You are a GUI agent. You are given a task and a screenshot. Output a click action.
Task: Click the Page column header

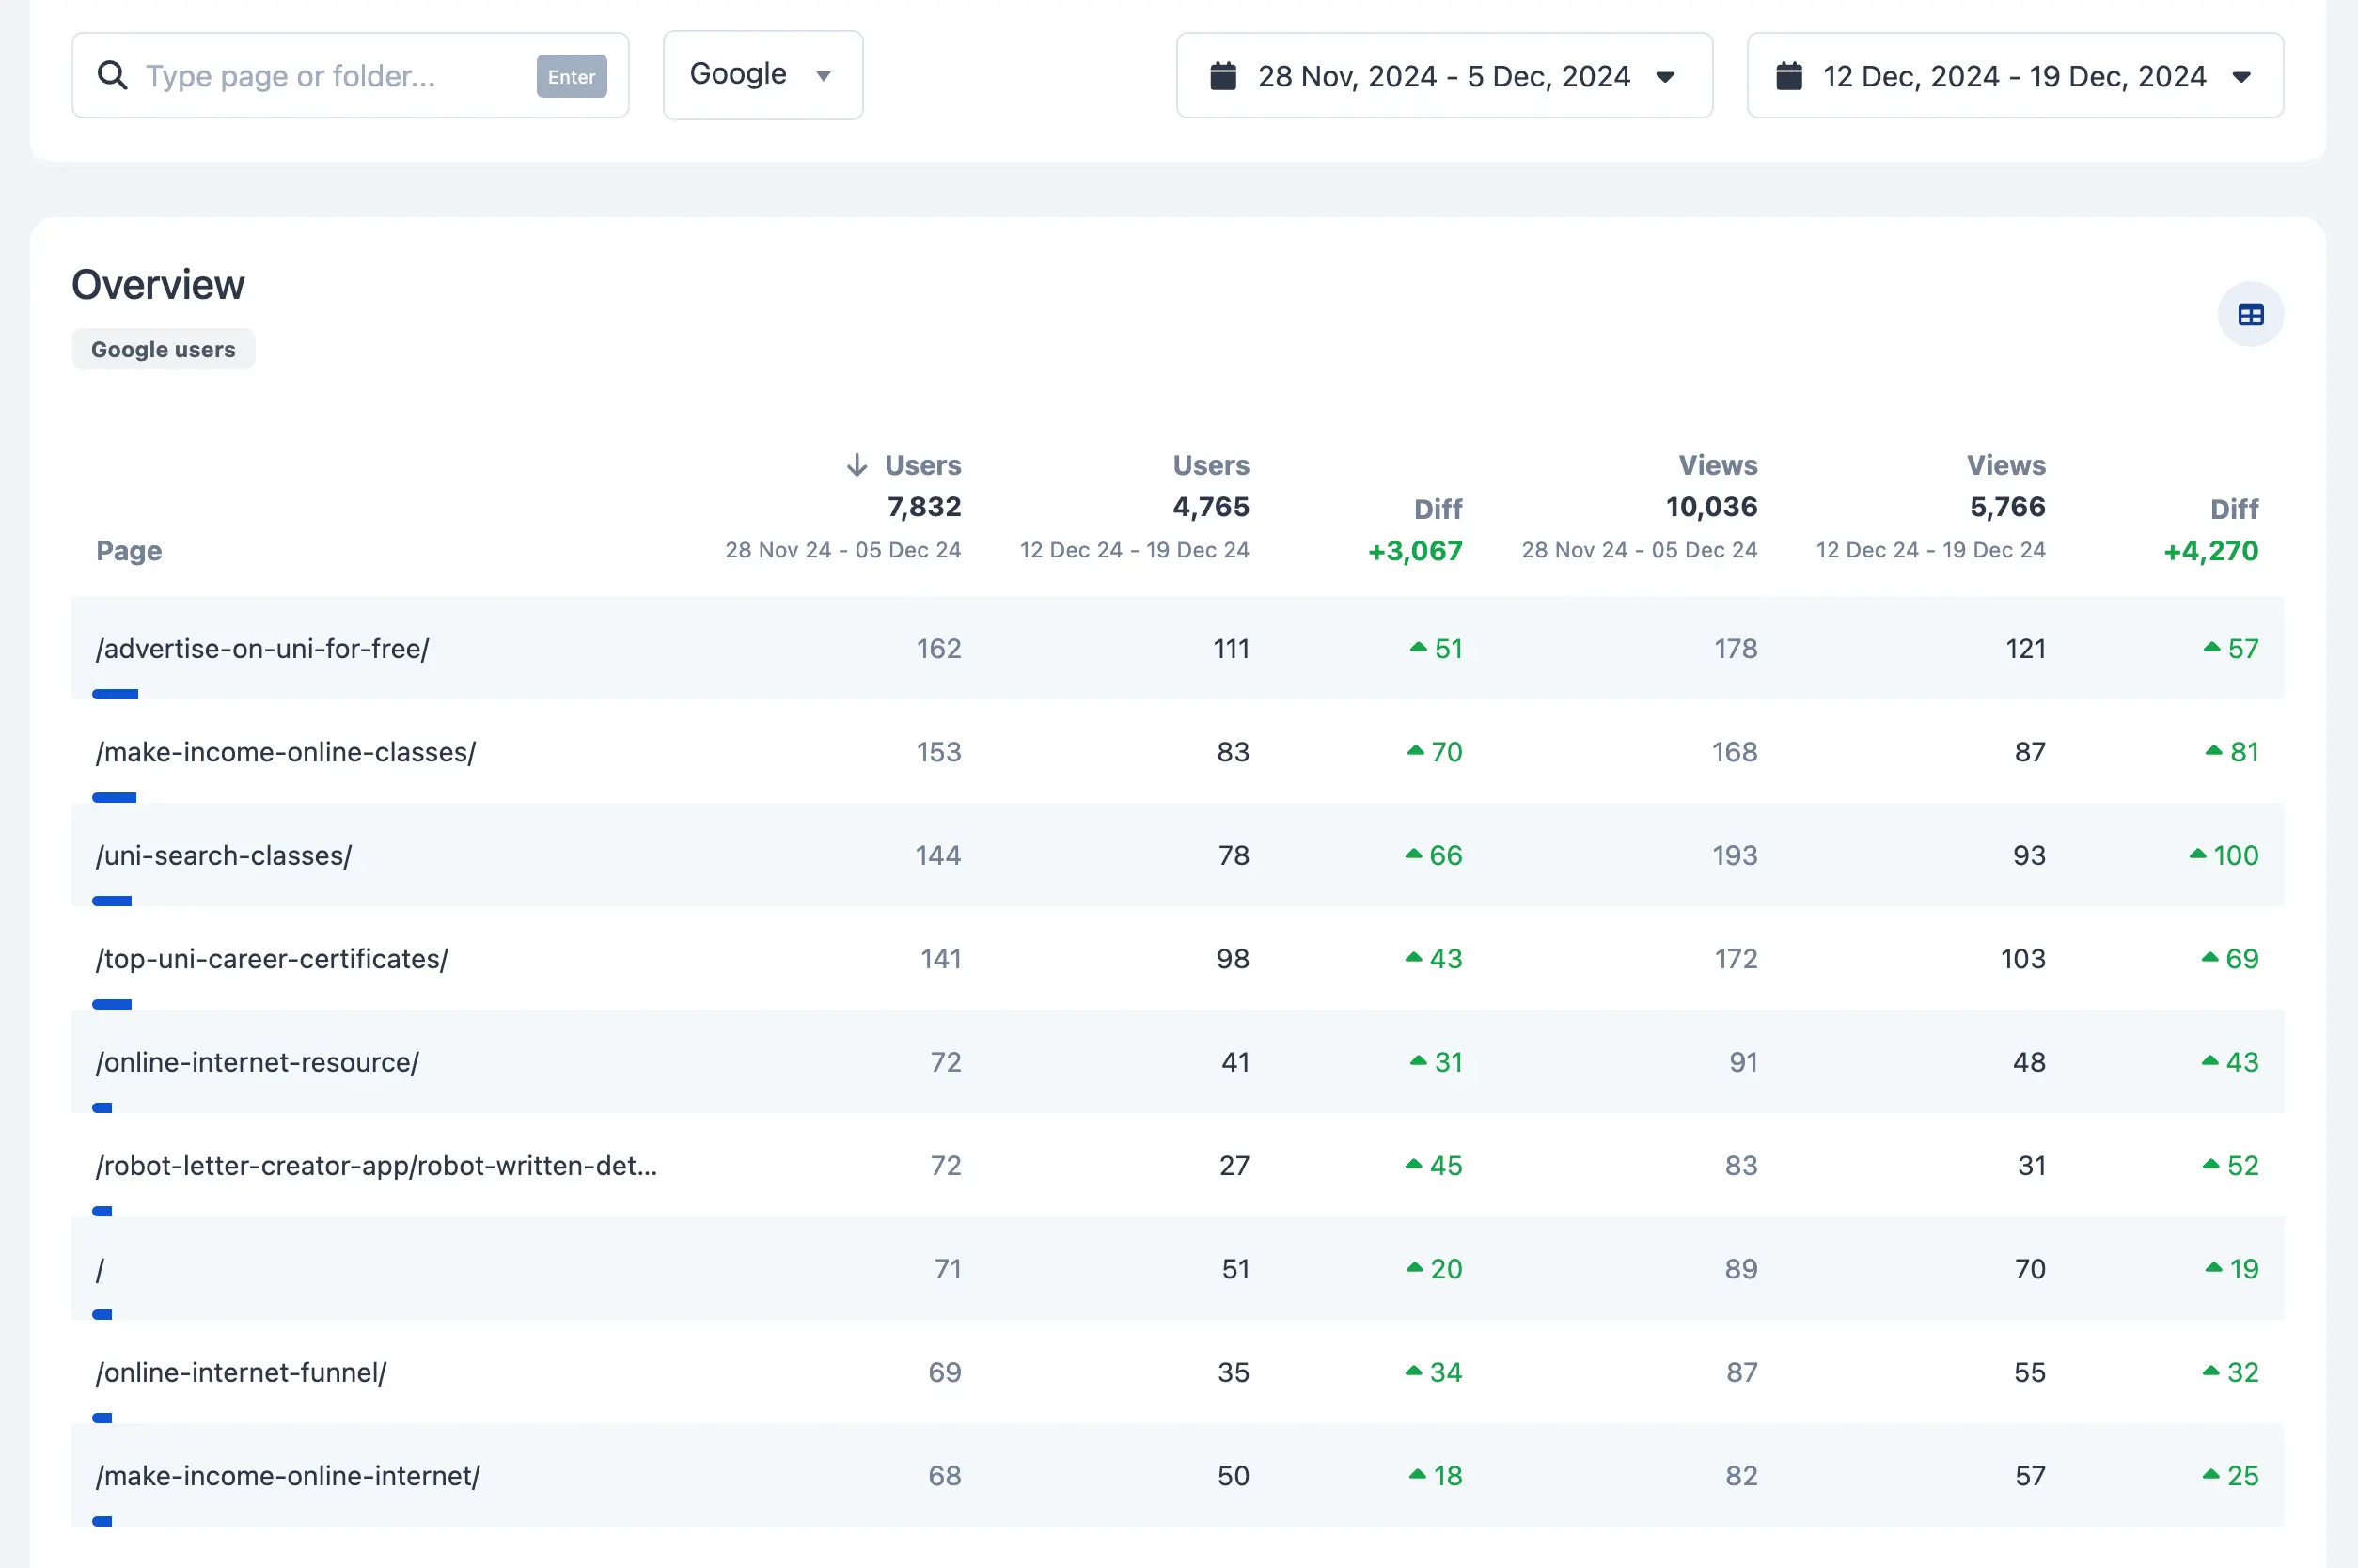tap(129, 551)
